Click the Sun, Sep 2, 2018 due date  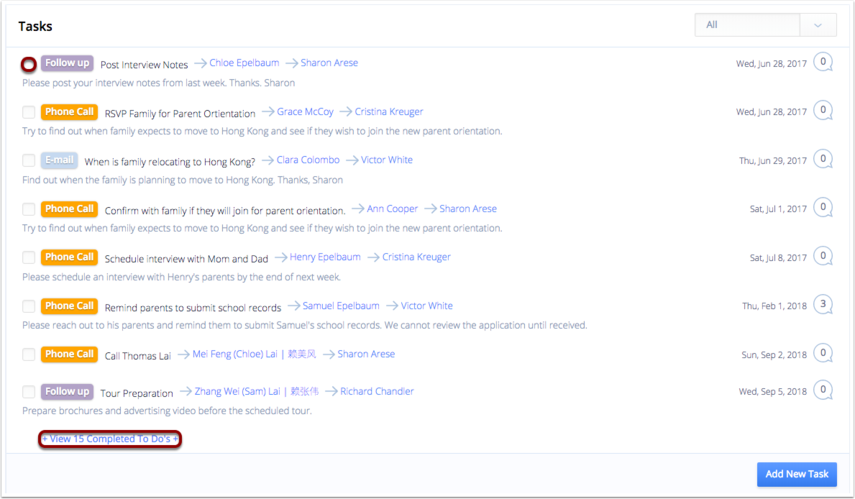tap(774, 355)
